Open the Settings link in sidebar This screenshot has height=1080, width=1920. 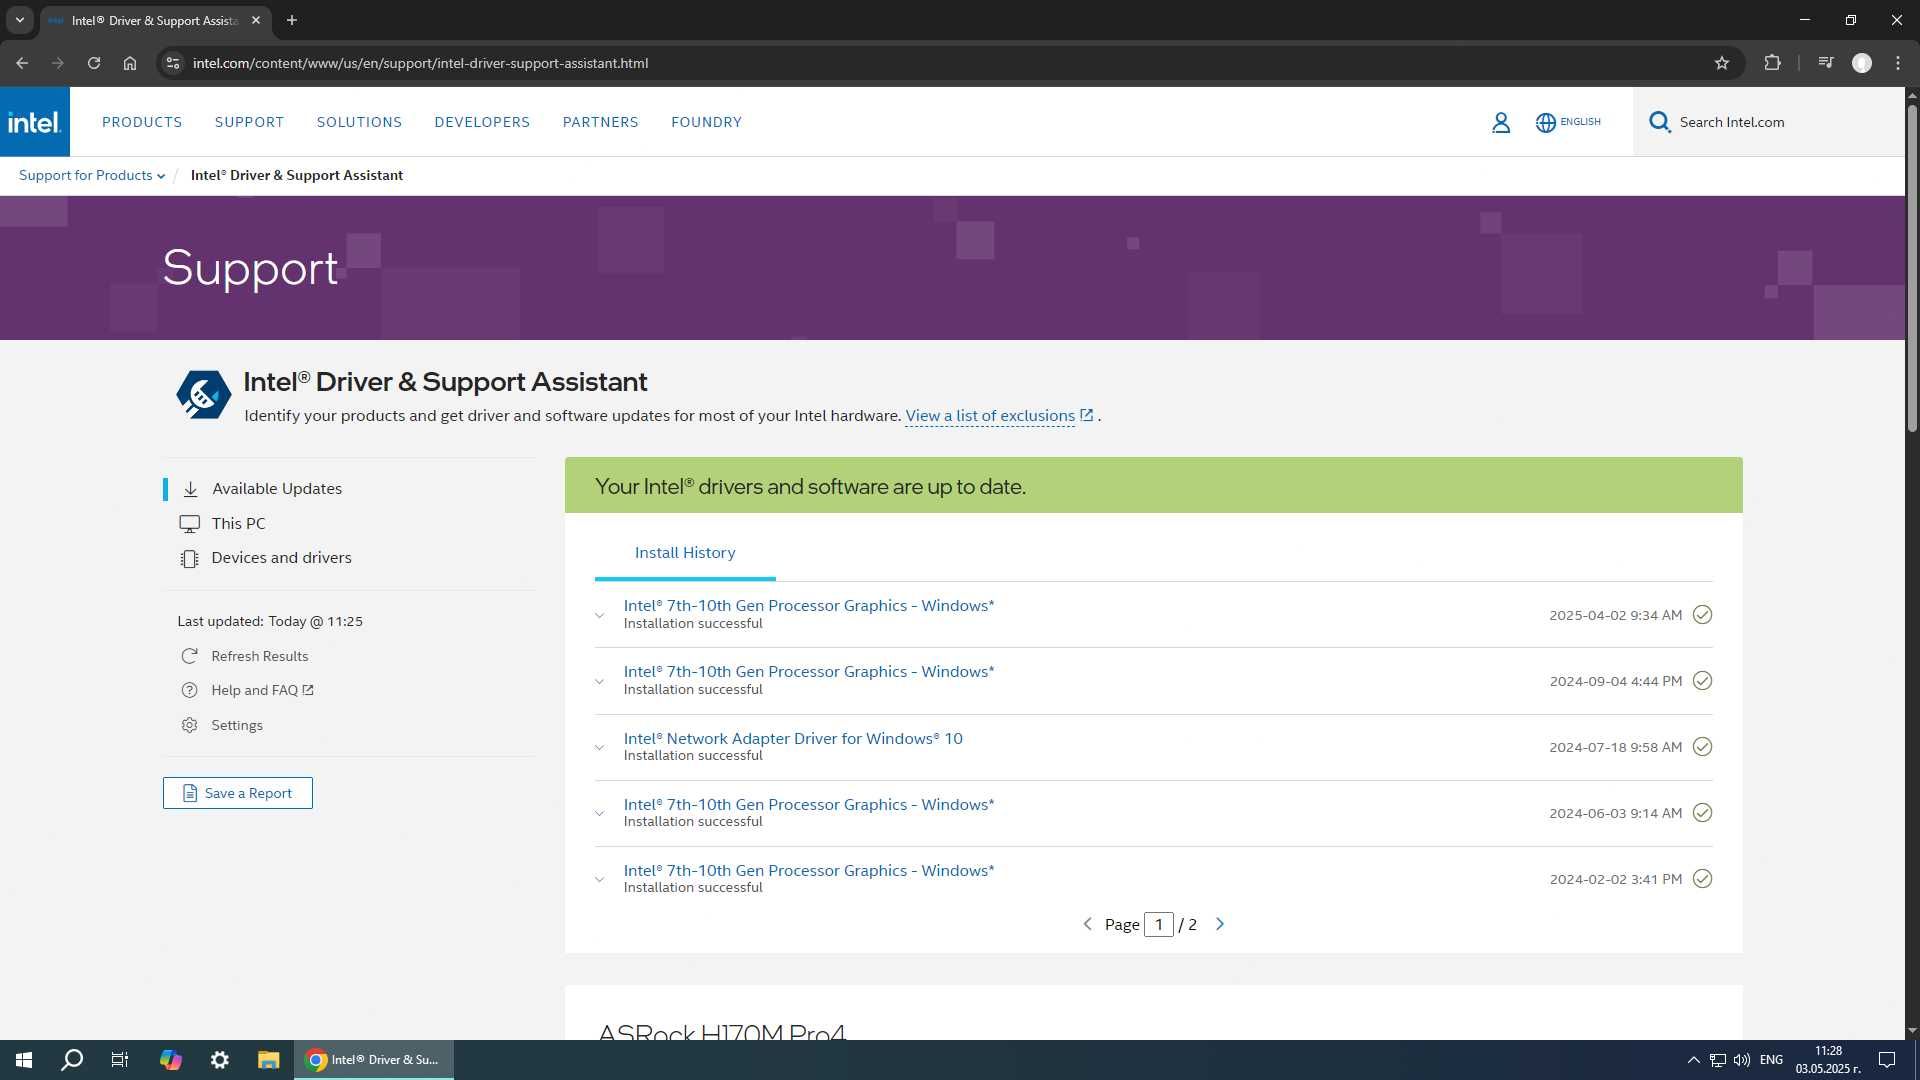tap(237, 725)
